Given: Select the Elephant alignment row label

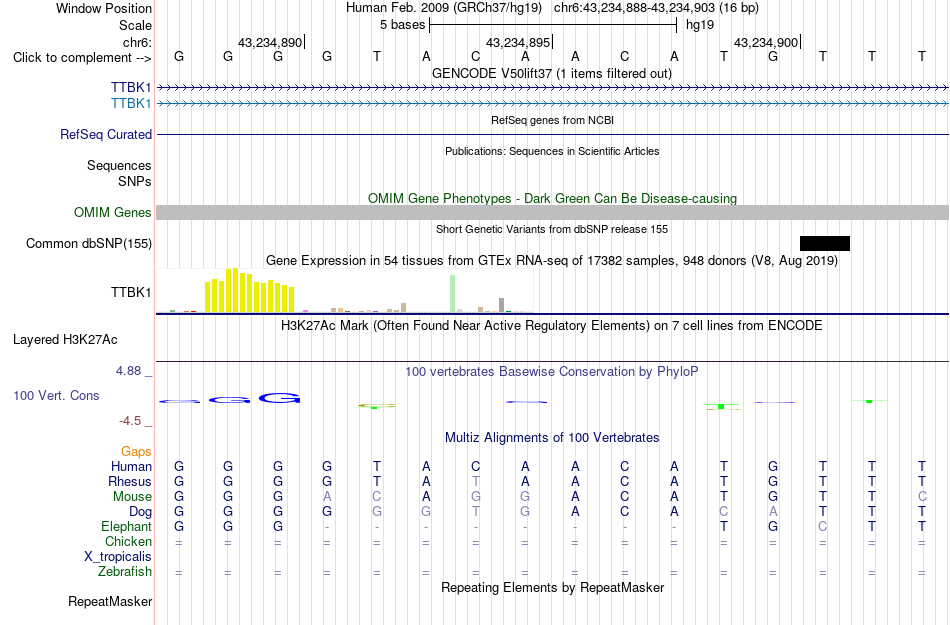Looking at the screenshot, I should click(x=127, y=526).
